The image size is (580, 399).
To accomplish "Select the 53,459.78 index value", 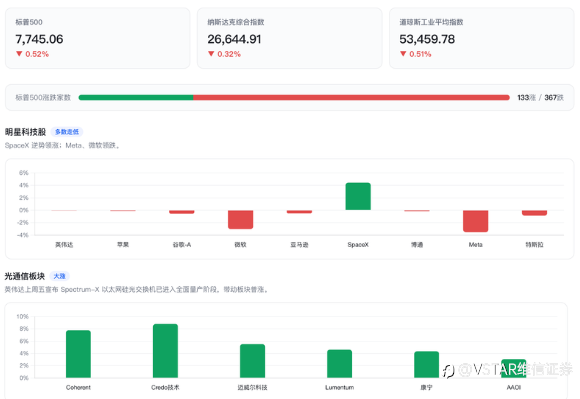I will 427,39.
